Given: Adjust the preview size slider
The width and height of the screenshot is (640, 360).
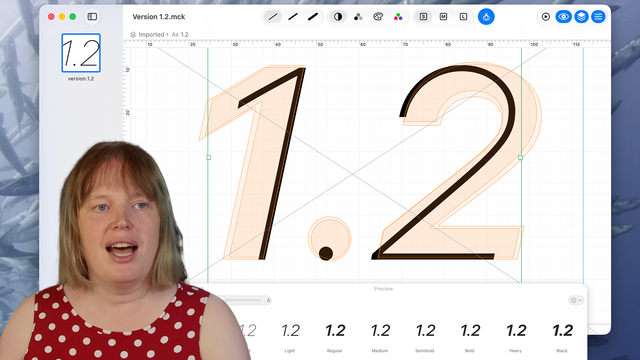Looking at the screenshot, I should pyautogui.click(x=242, y=300).
